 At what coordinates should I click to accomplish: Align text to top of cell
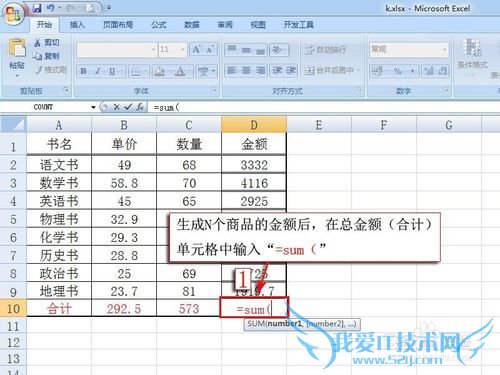(232, 50)
